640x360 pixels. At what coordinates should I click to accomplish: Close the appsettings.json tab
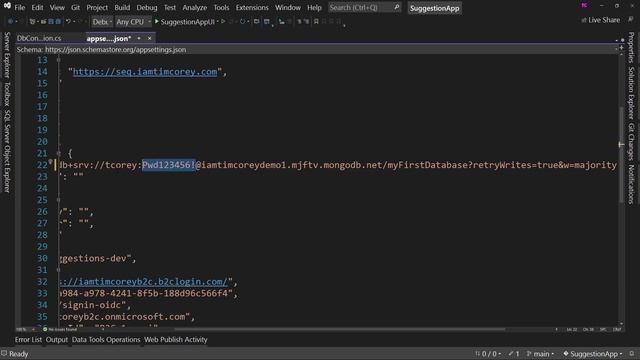click(149, 38)
